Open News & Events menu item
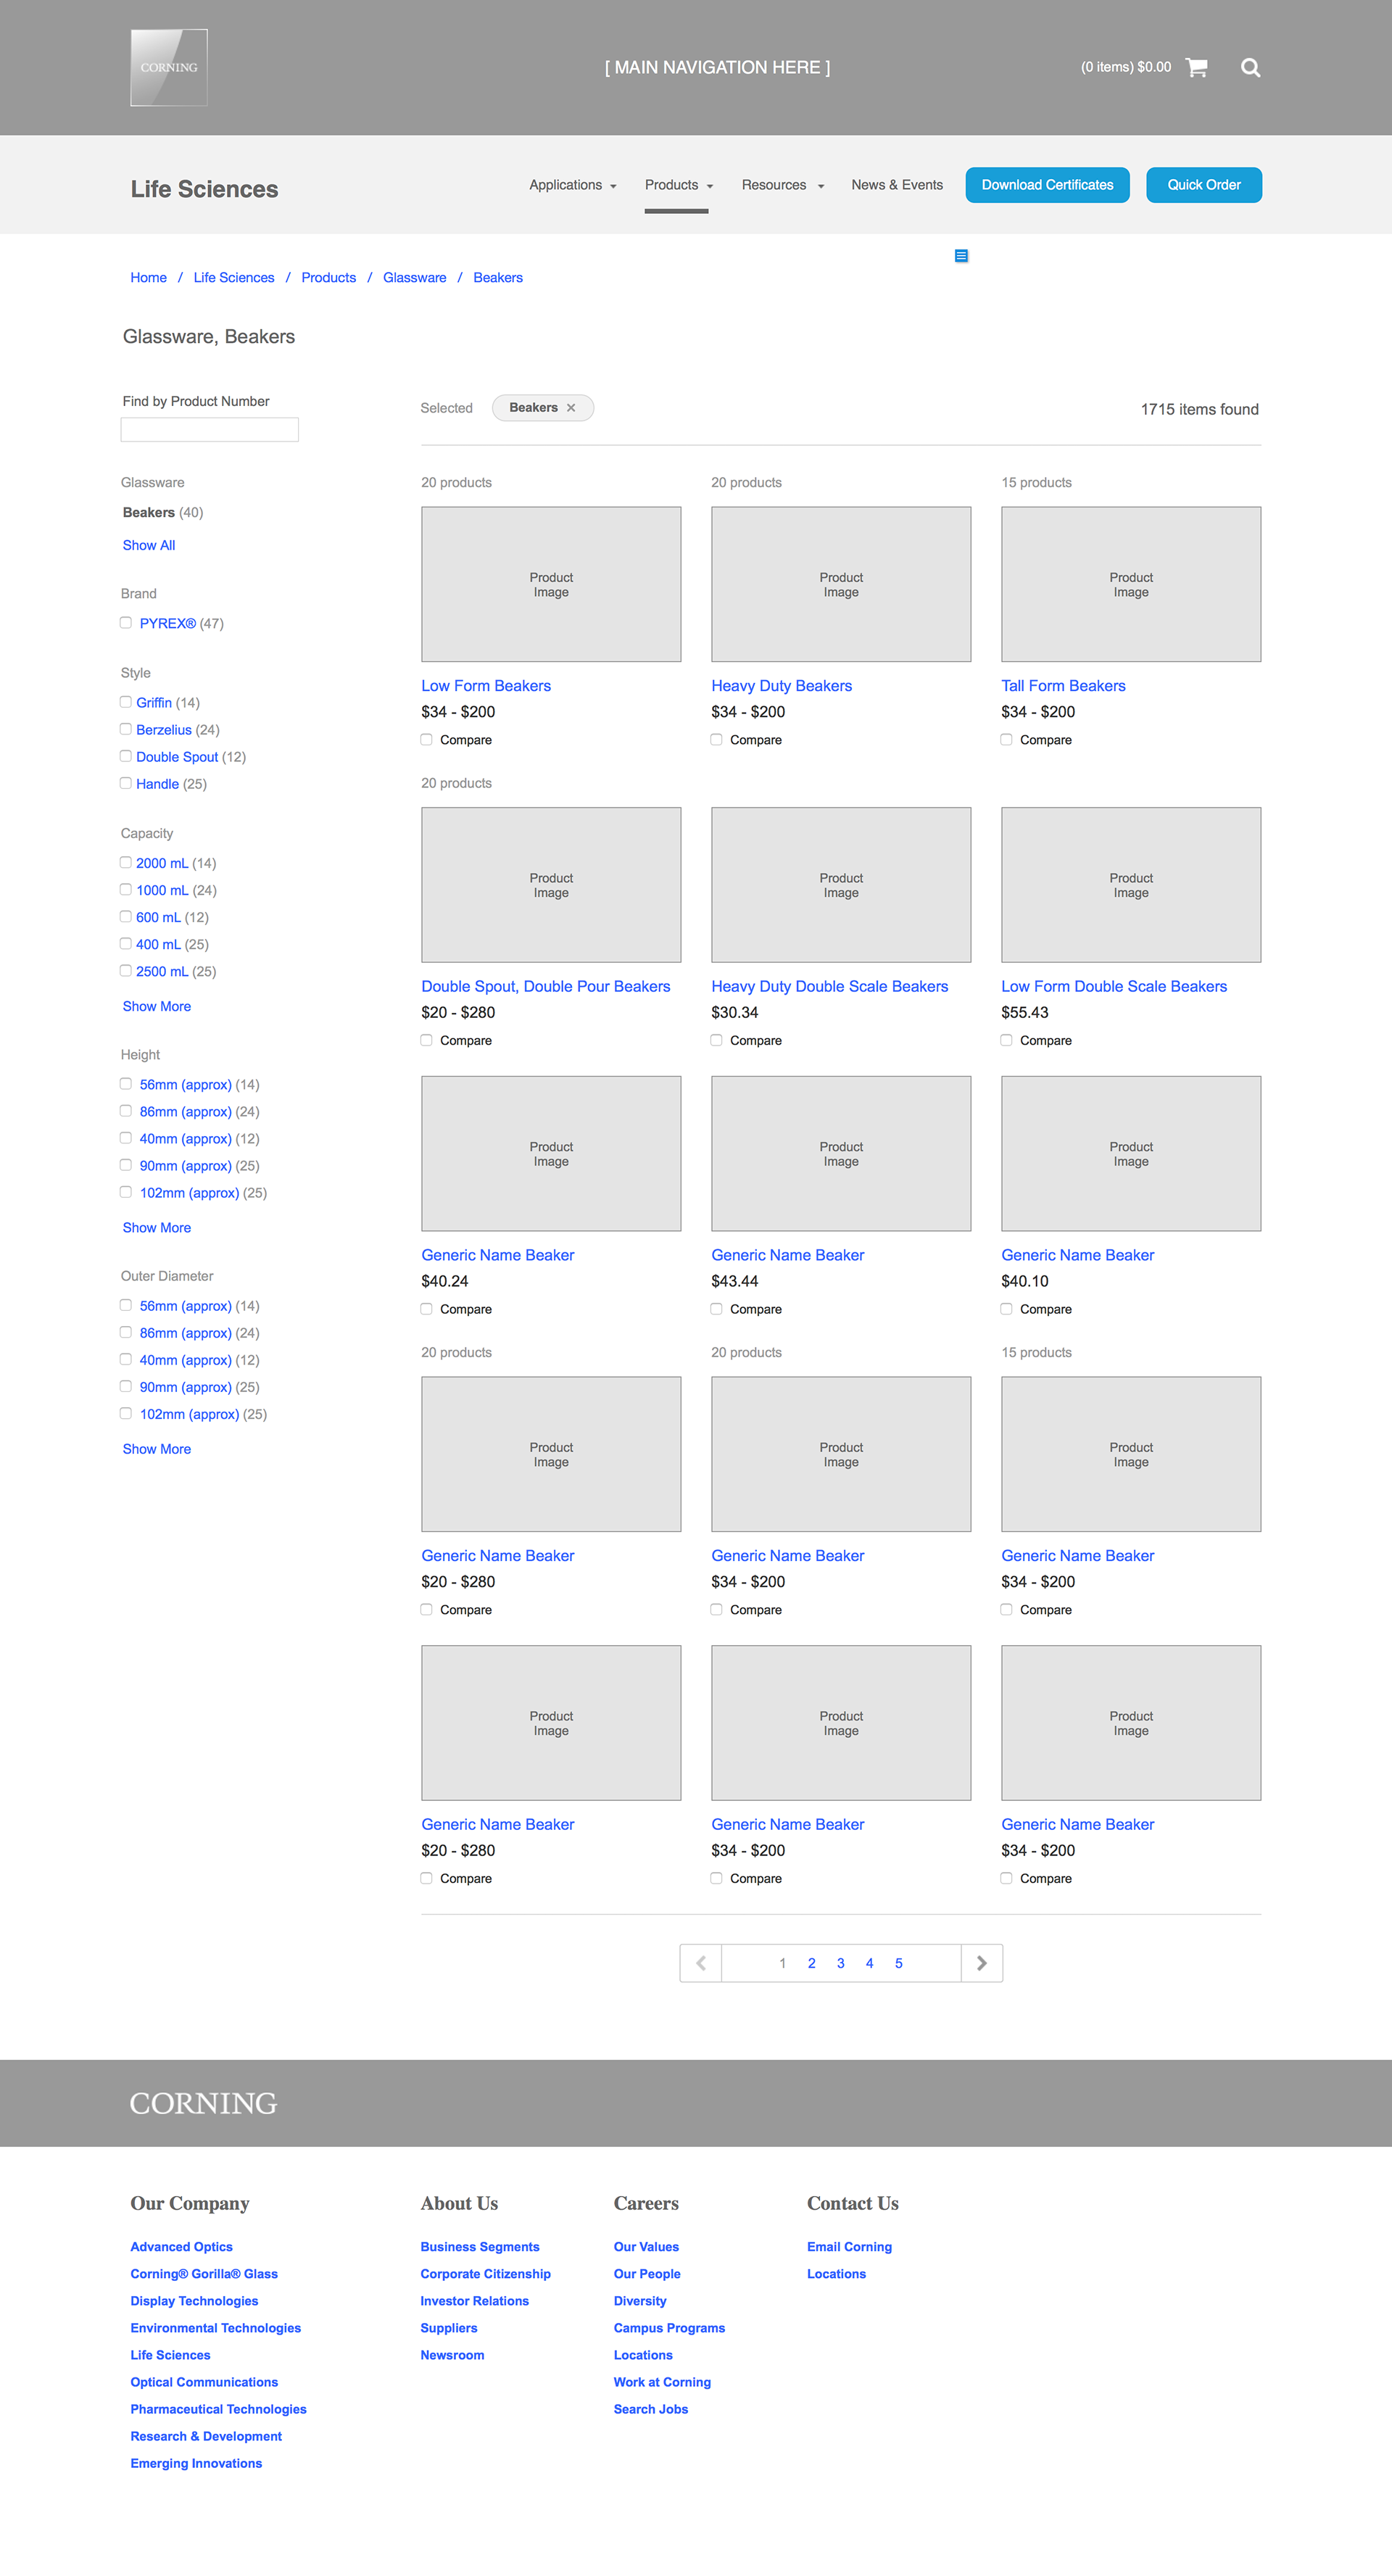 click(x=897, y=186)
